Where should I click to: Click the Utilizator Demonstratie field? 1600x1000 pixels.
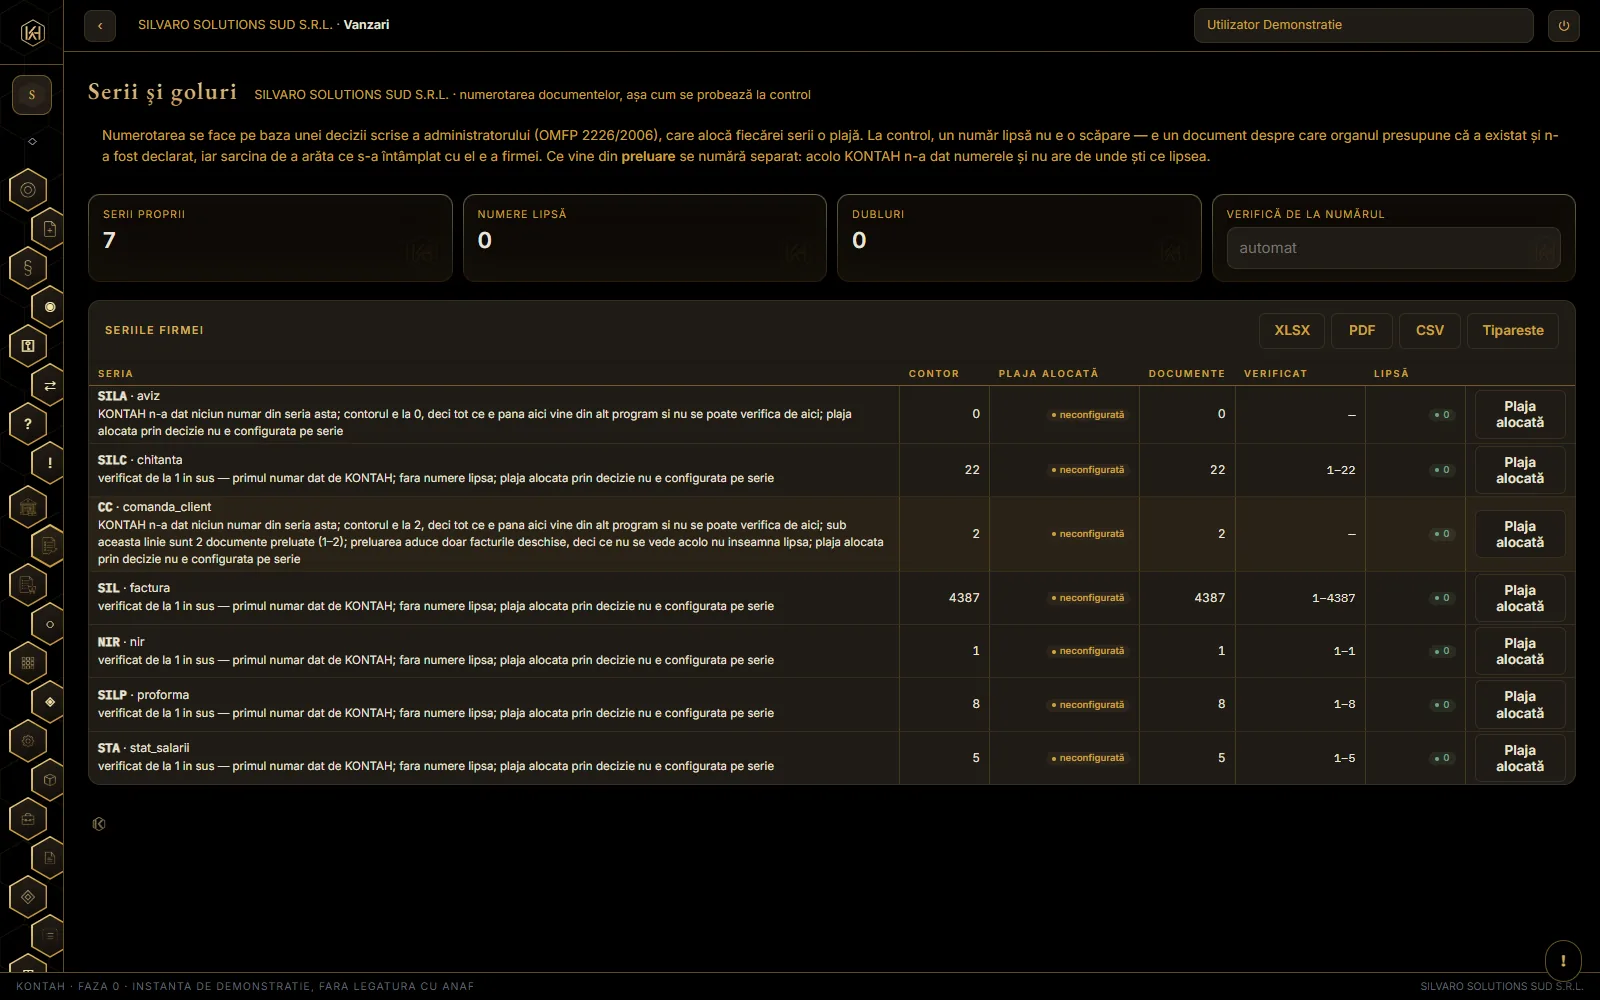1363,26
